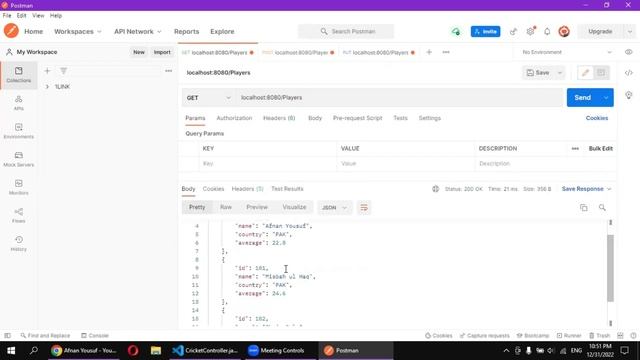
Task: Open the notifications bell icon
Action: (x=547, y=31)
